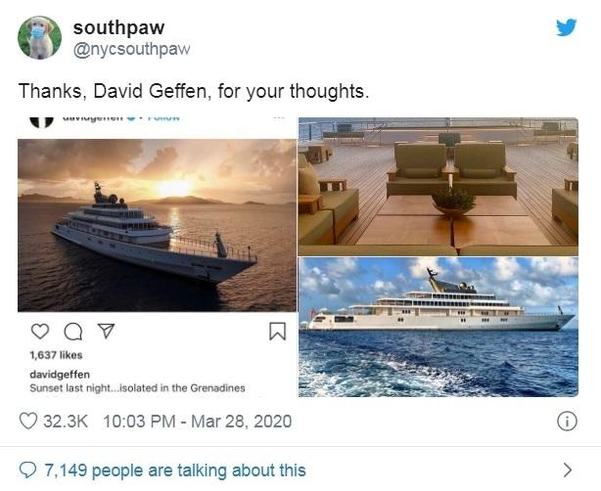Open the white yacht on blue sea photo
The image size is (601, 491).
tap(438, 327)
